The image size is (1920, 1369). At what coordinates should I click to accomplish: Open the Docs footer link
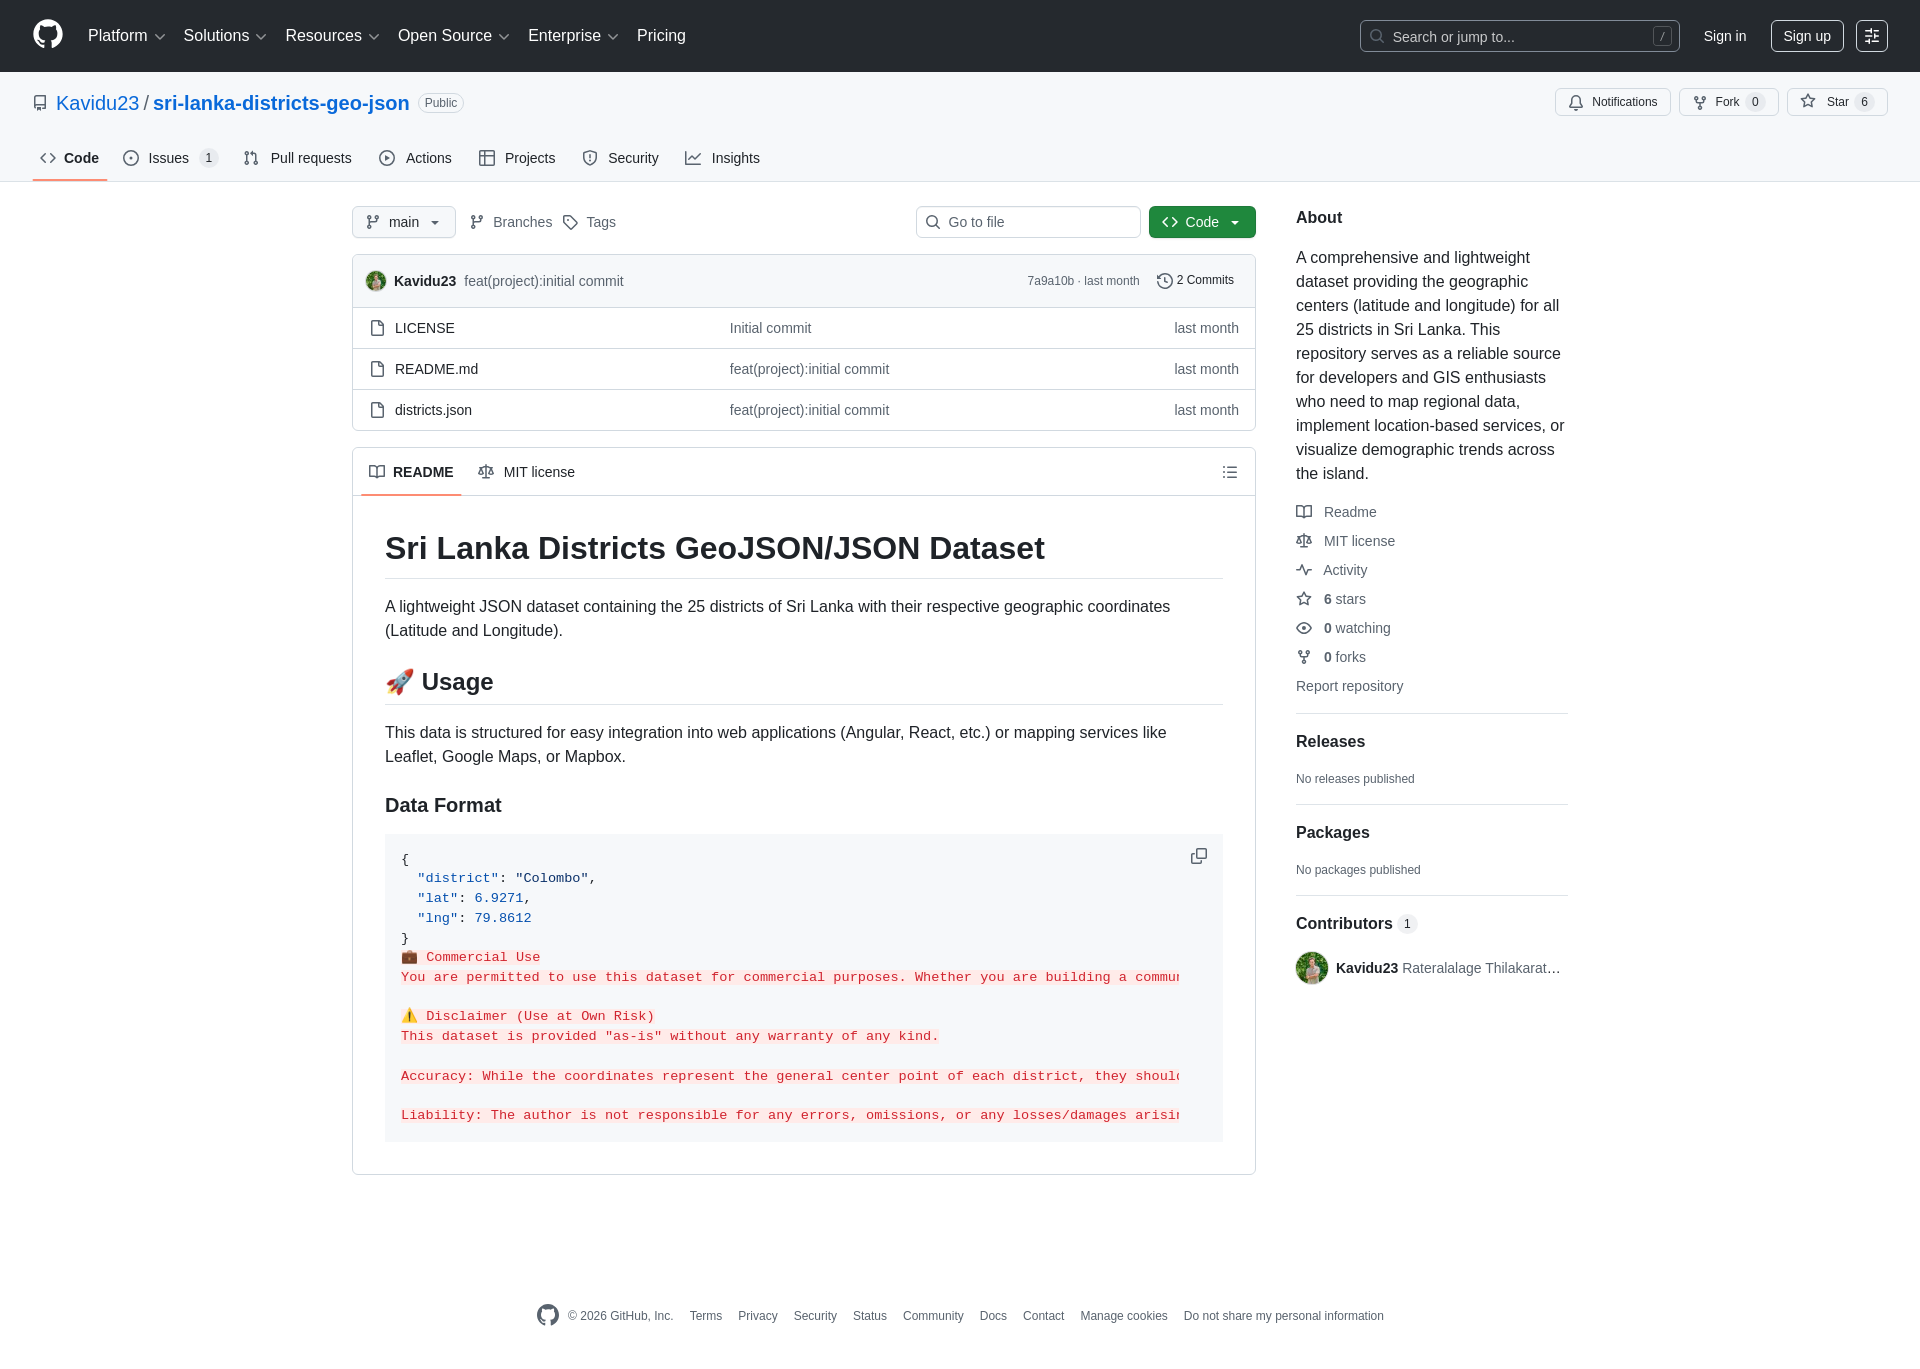993,1316
